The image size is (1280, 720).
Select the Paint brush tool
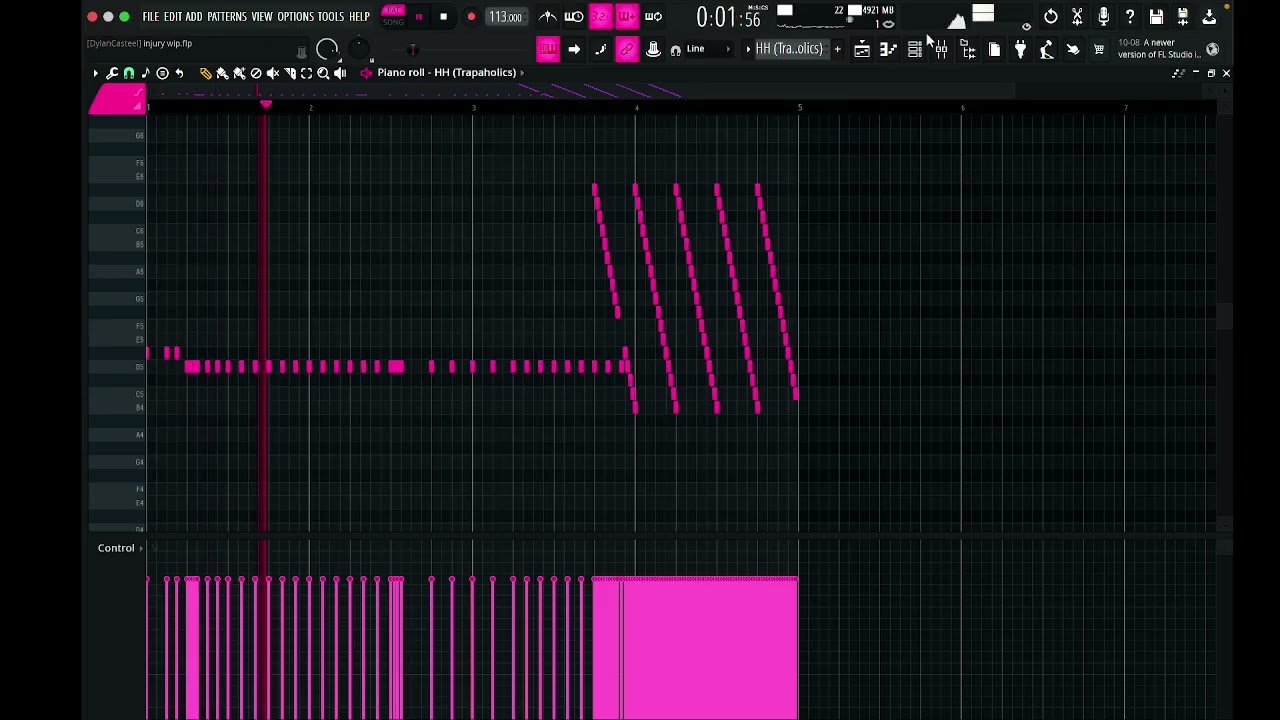(x=222, y=73)
